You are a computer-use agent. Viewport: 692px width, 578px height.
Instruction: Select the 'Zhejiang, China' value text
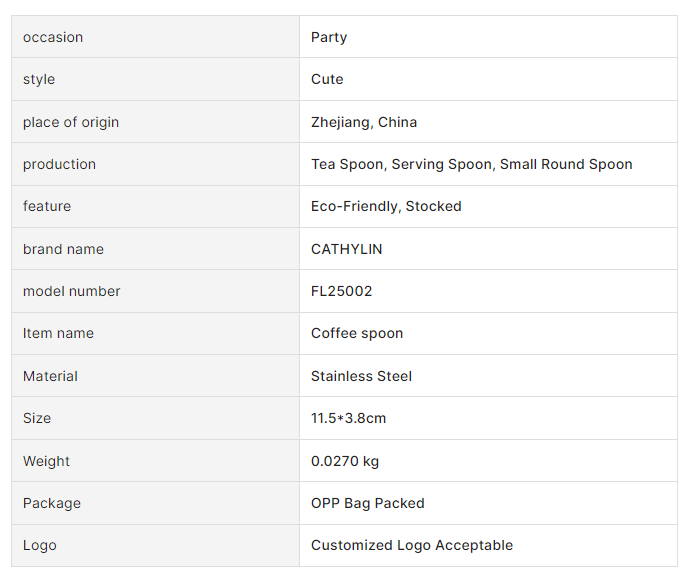pyautogui.click(x=364, y=122)
